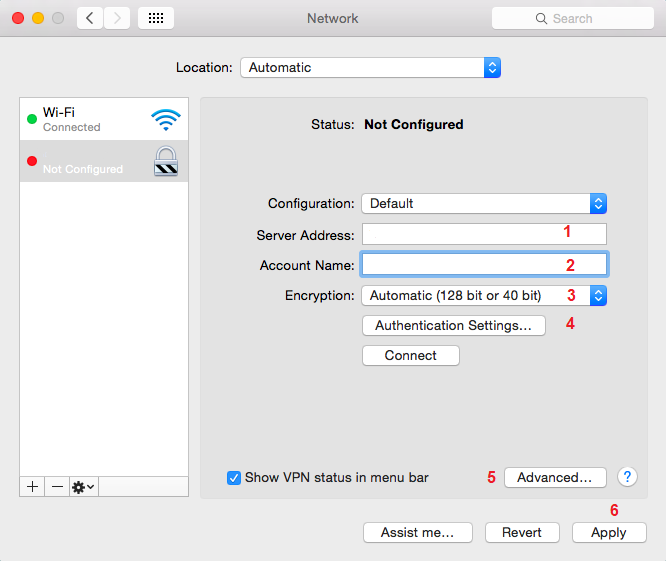This screenshot has height=561, width=666.
Task: Open Advanced network settings
Action: click(x=554, y=477)
